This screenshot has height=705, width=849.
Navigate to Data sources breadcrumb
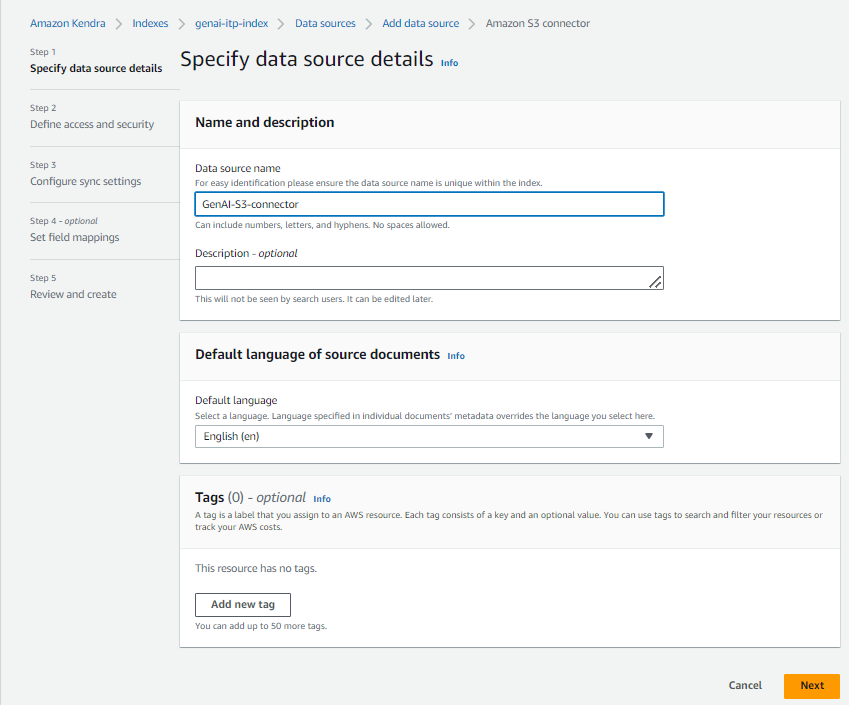(x=325, y=23)
